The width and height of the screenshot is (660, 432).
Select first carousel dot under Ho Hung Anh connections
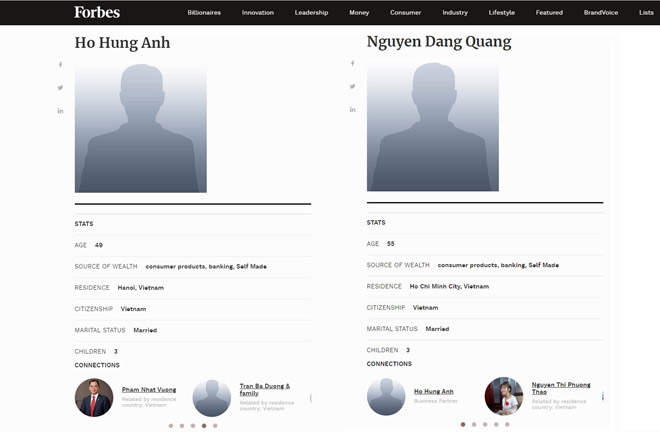170,425
